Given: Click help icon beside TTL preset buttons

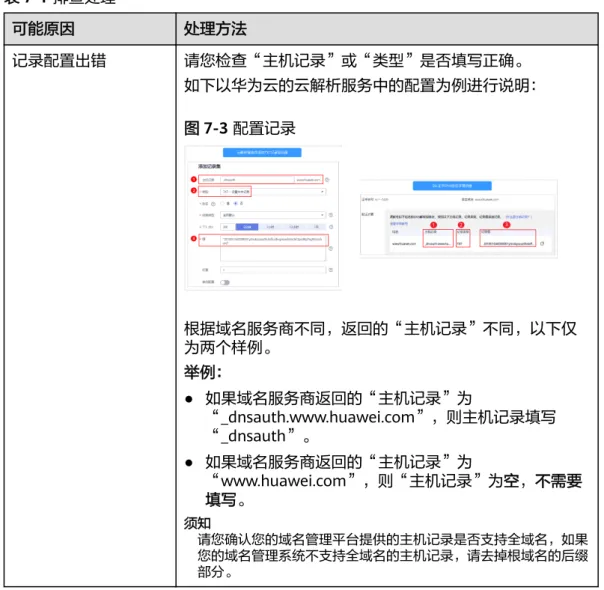Looking at the screenshot, I should [331, 227].
